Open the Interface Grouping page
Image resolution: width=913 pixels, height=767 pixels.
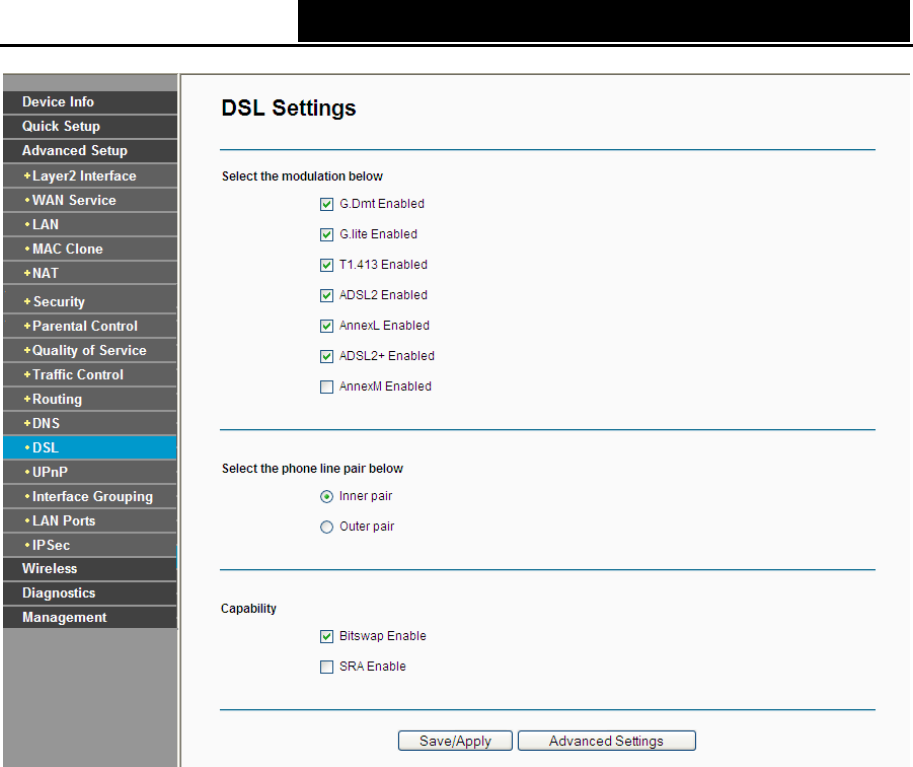point(90,497)
